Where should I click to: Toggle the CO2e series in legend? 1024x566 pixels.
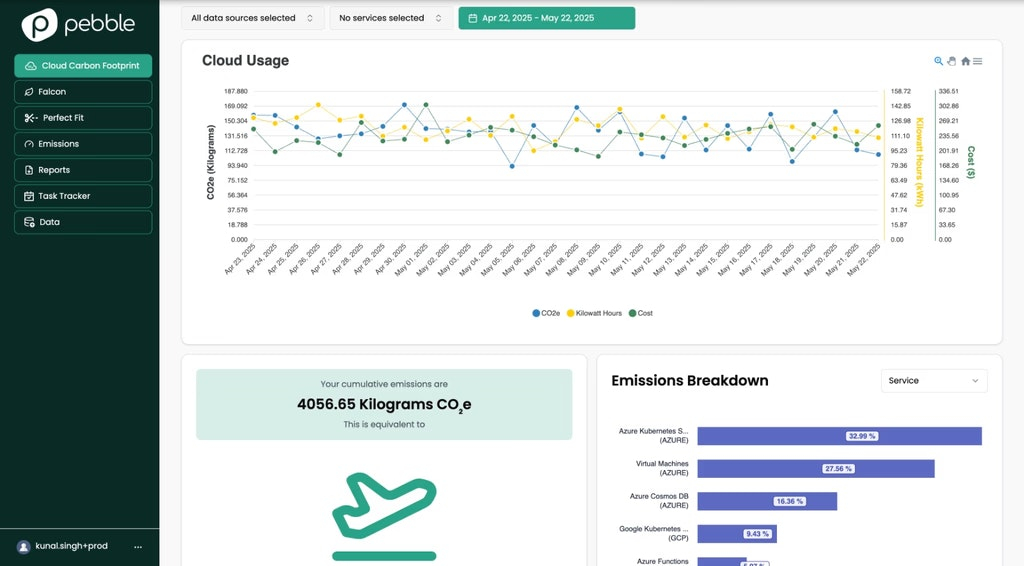point(546,313)
